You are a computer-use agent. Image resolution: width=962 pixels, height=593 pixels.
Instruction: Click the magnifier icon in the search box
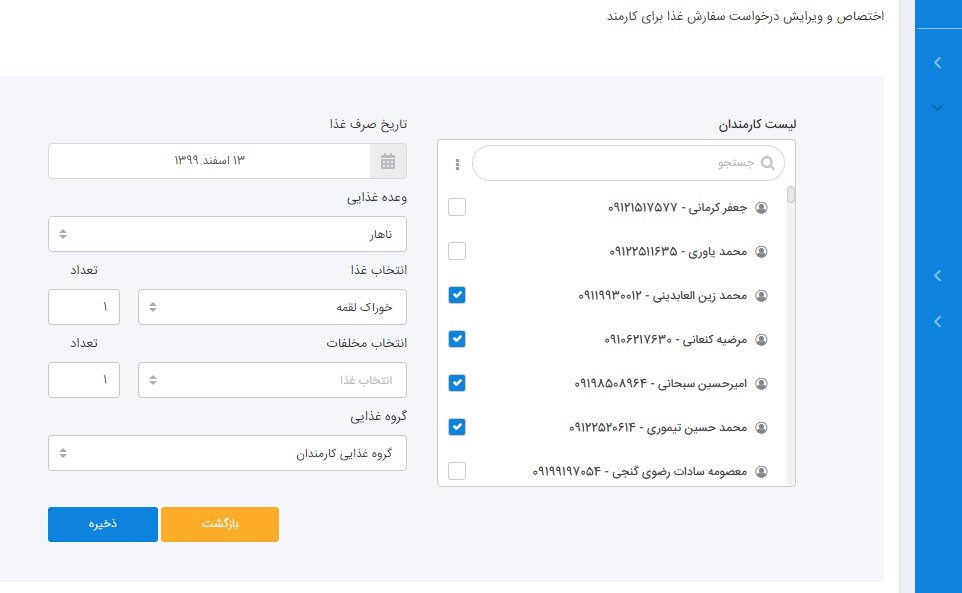768,163
